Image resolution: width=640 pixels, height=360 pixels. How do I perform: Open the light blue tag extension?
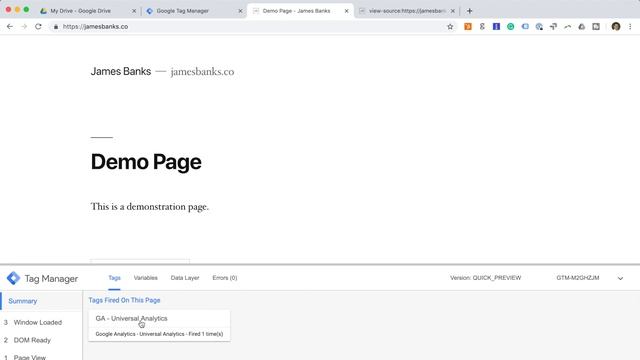pyautogui.click(x=525, y=27)
